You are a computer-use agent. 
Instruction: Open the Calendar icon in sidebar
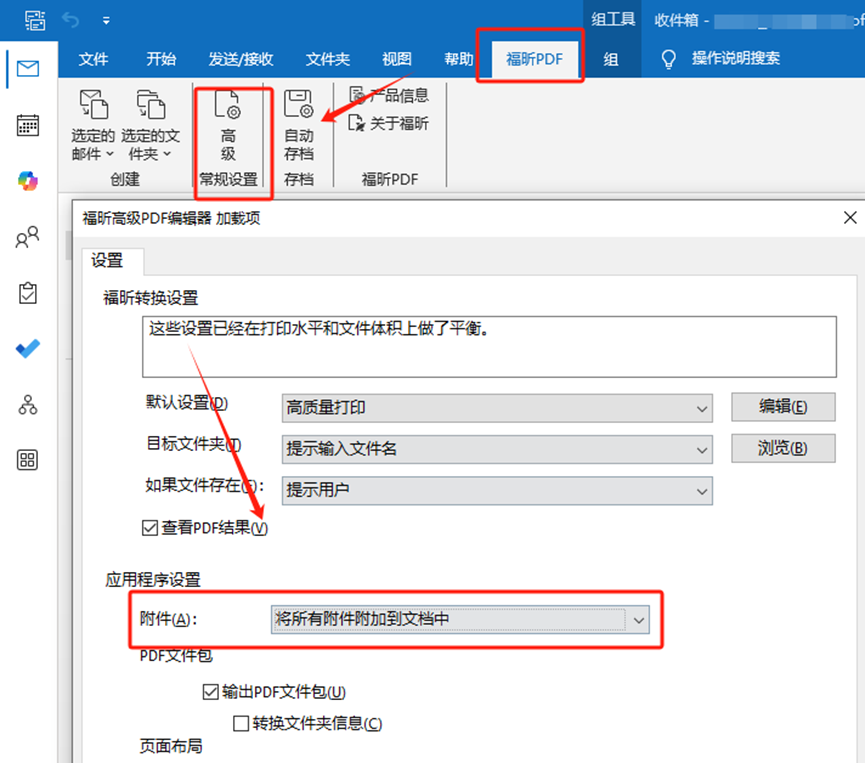[x=28, y=125]
